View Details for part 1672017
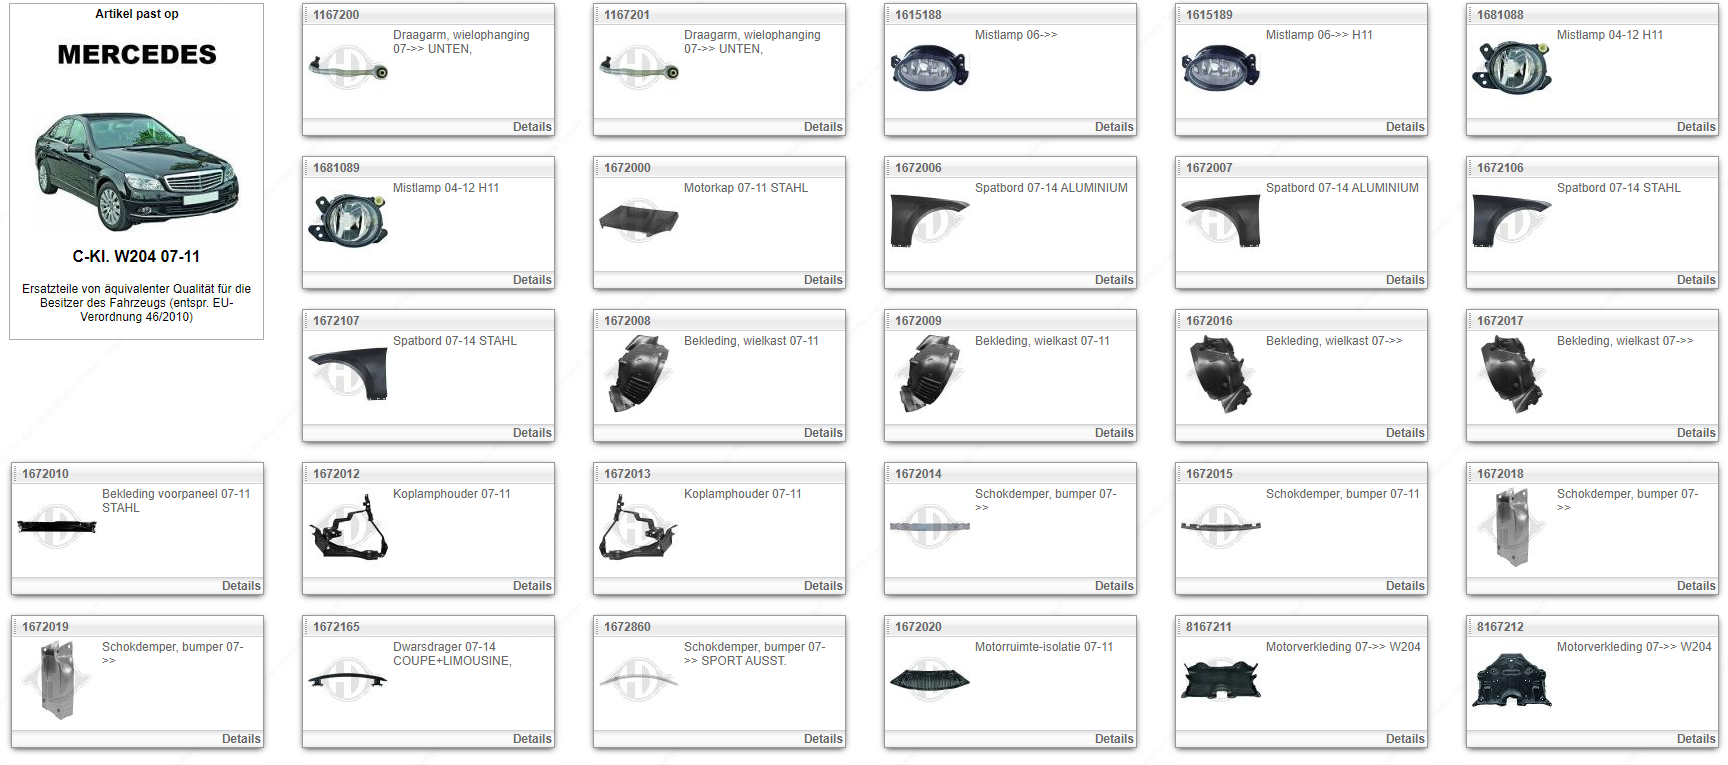Viewport: 1728px width, 765px height. coord(1696,433)
